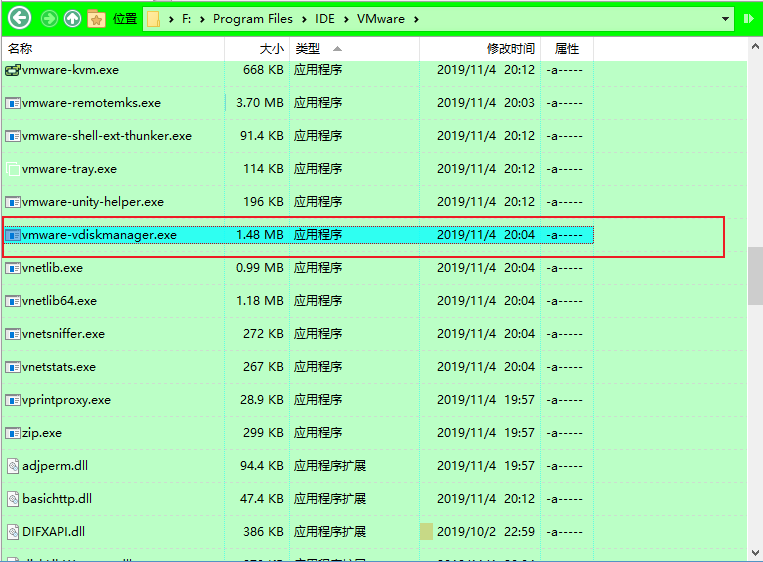Select file name DIFXAPI.dll
The image size is (763, 562).
[x=54, y=532]
